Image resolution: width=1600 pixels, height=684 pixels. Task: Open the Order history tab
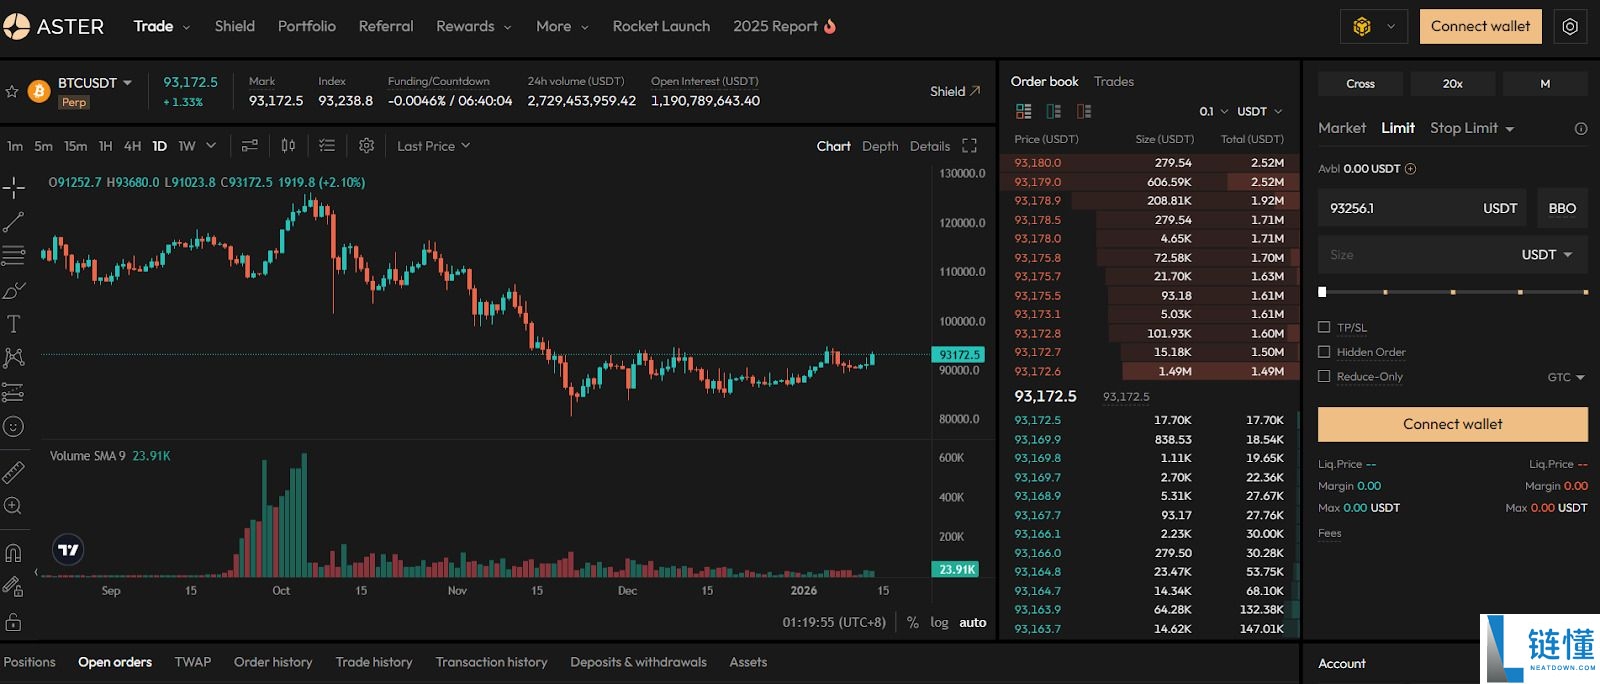pos(273,662)
